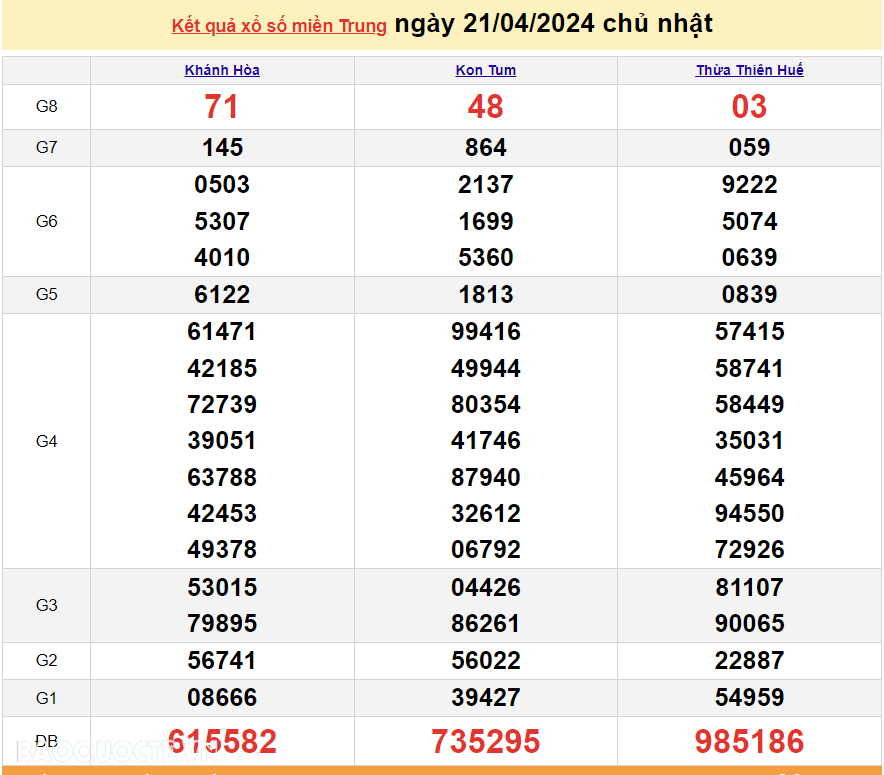Image resolution: width=884 pixels, height=775 pixels.
Task: Select the G2 number 56022
Action: 486,661
